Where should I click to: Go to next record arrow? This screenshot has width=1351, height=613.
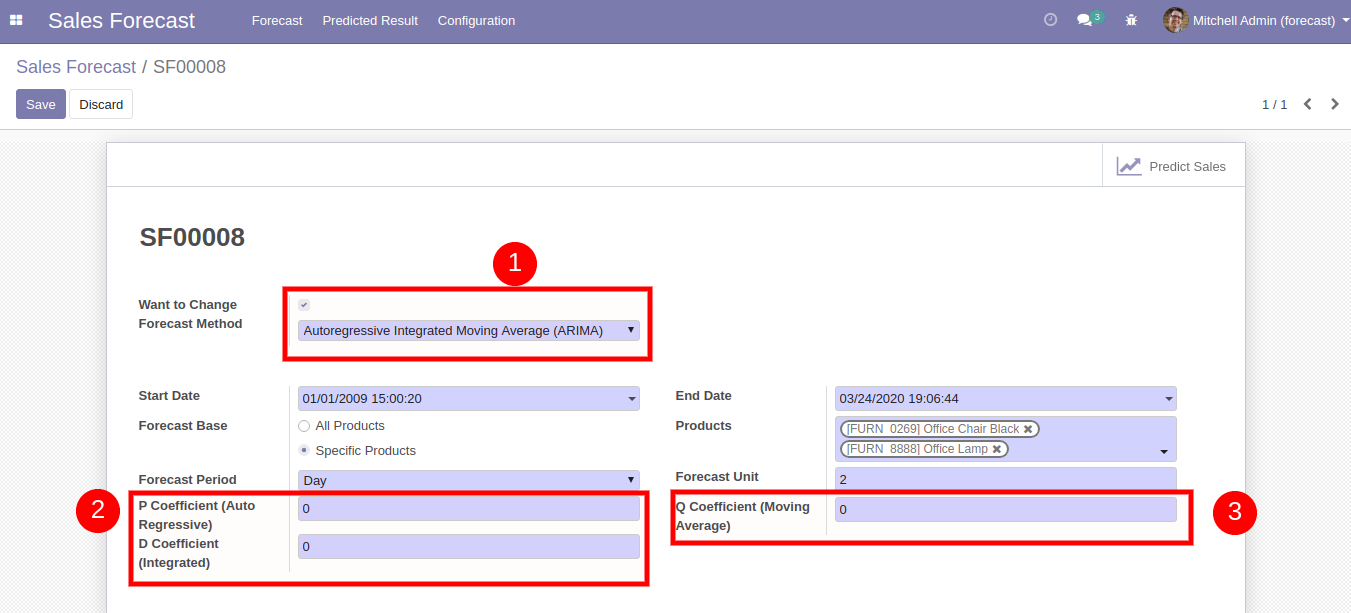[1334, 104]
